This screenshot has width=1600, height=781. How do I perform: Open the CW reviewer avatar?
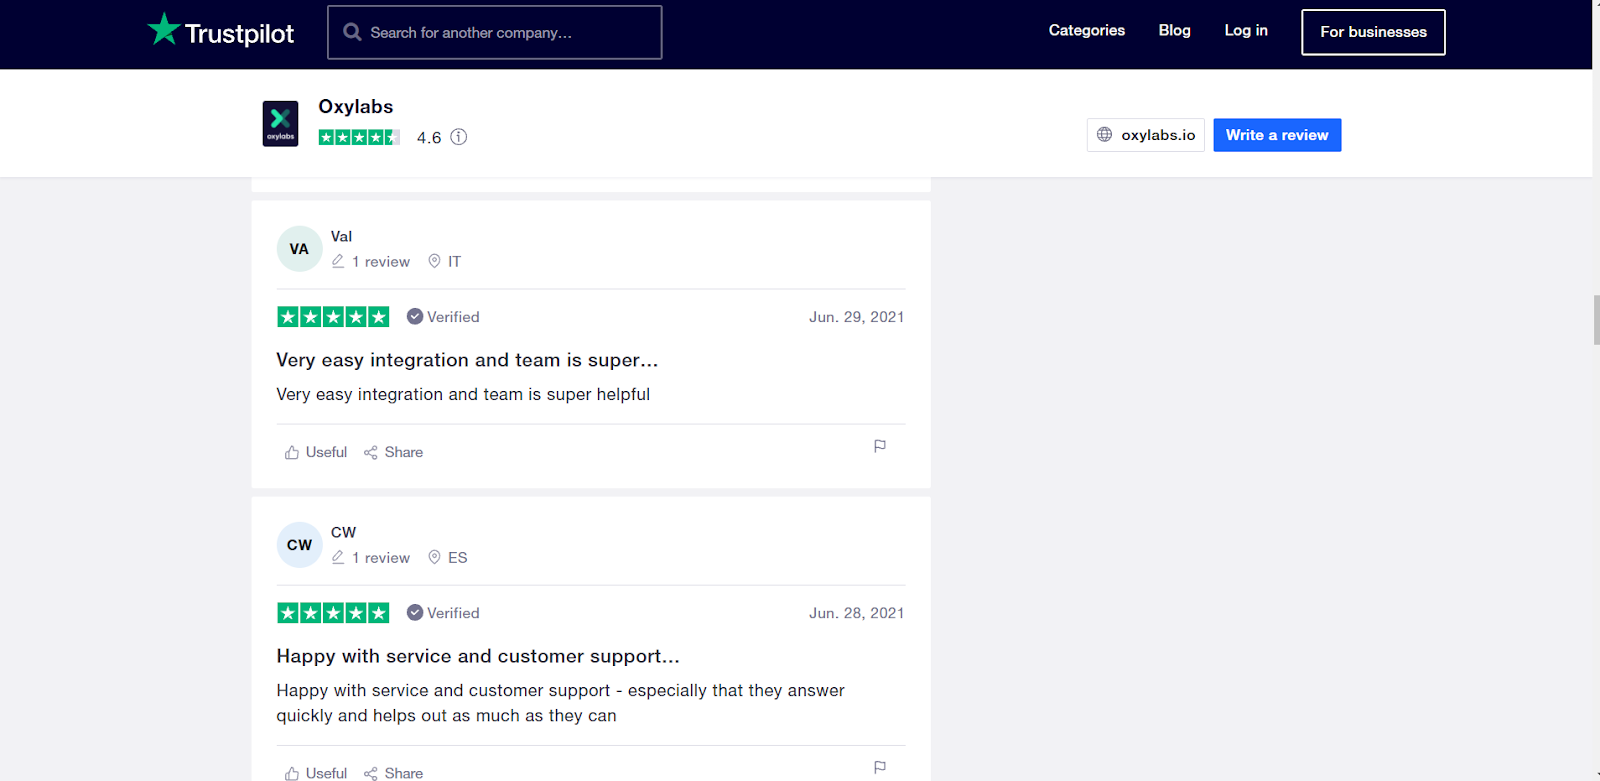(x=299, y=545)
